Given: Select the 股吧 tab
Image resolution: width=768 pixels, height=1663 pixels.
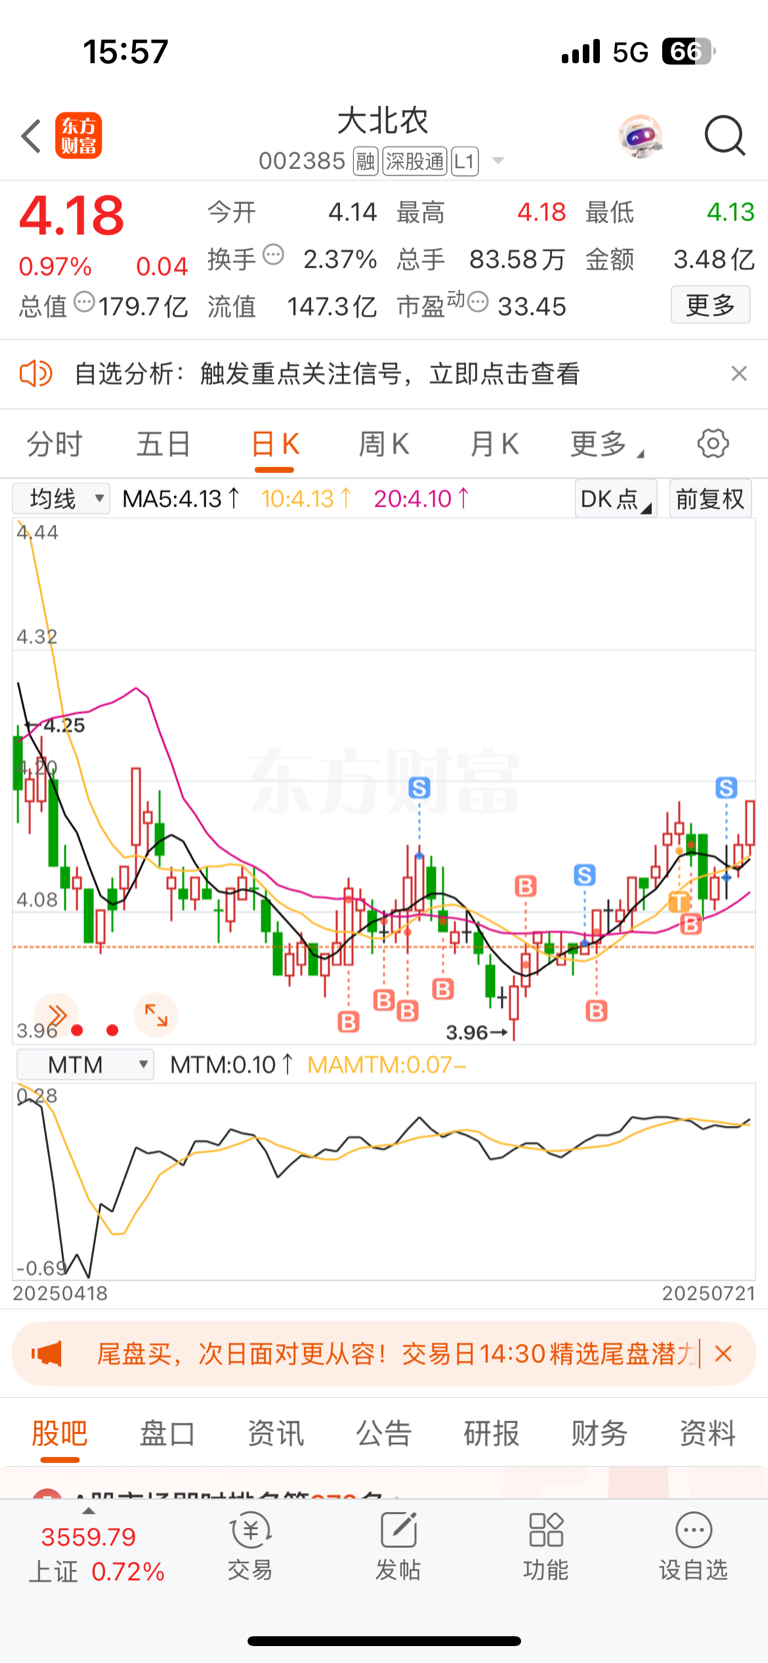Looking at the screenshot, I should click(60, 1433).
